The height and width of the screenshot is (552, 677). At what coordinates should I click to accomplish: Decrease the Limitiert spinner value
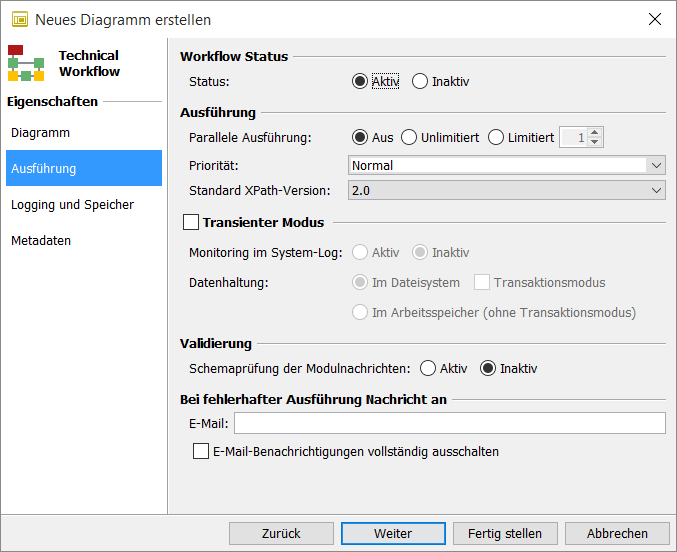[594, 142]
